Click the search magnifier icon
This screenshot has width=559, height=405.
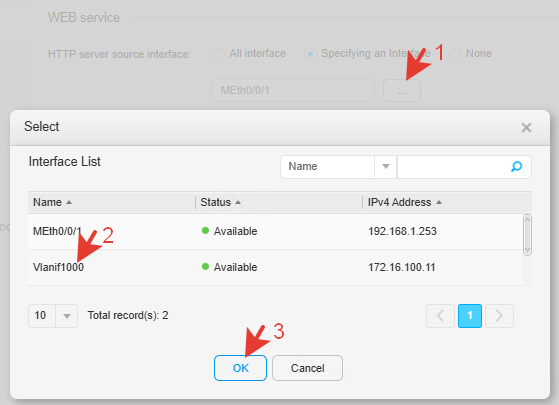pyautogui.click(x=516, y=166)
